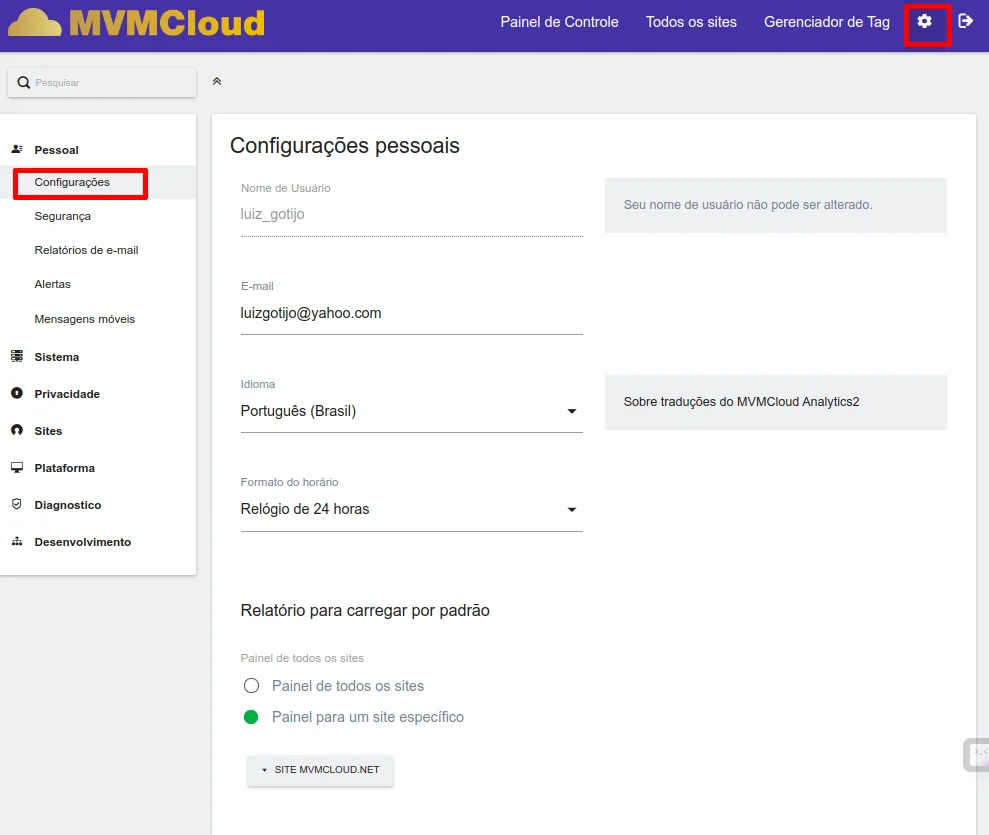The image size is (989, 835).
Task: Open Relatórios de e-mail in sidebar
Action: click(86, 250)
